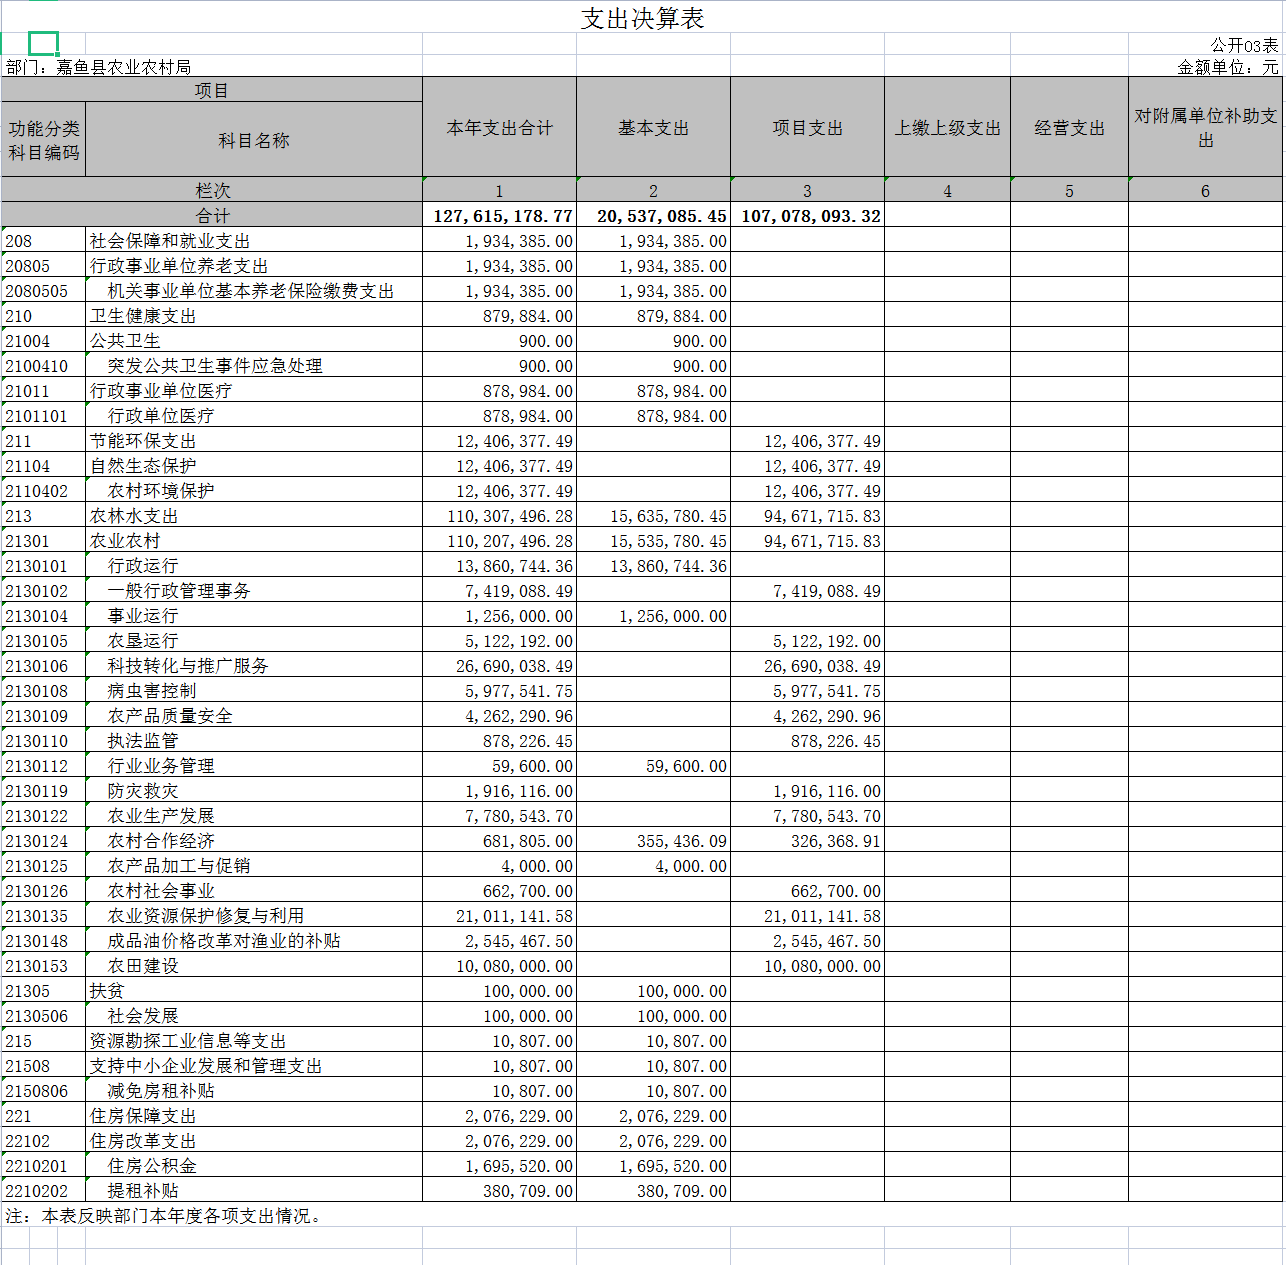Viewport: 1286px width, 1265px height.
Task: Select the total cell 127,615,178.77
Action: (502, 216)
